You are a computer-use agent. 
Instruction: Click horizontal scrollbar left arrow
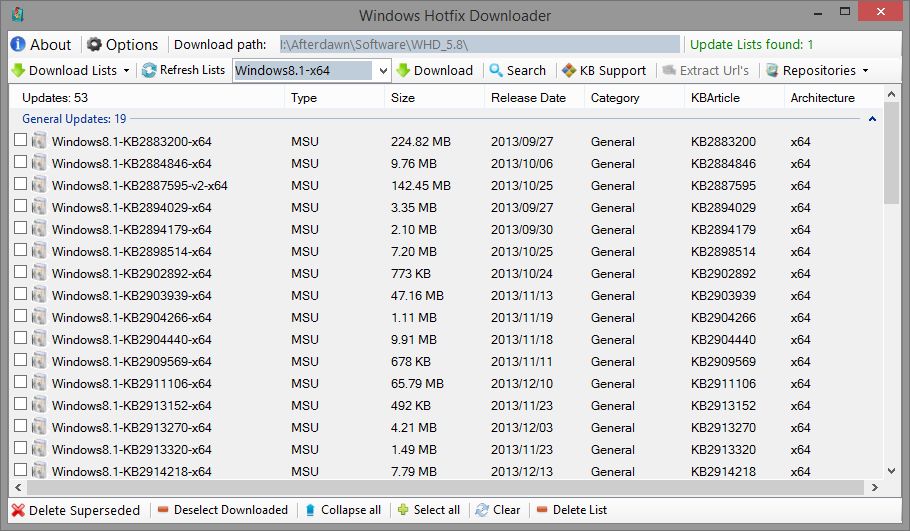(18, 487)
